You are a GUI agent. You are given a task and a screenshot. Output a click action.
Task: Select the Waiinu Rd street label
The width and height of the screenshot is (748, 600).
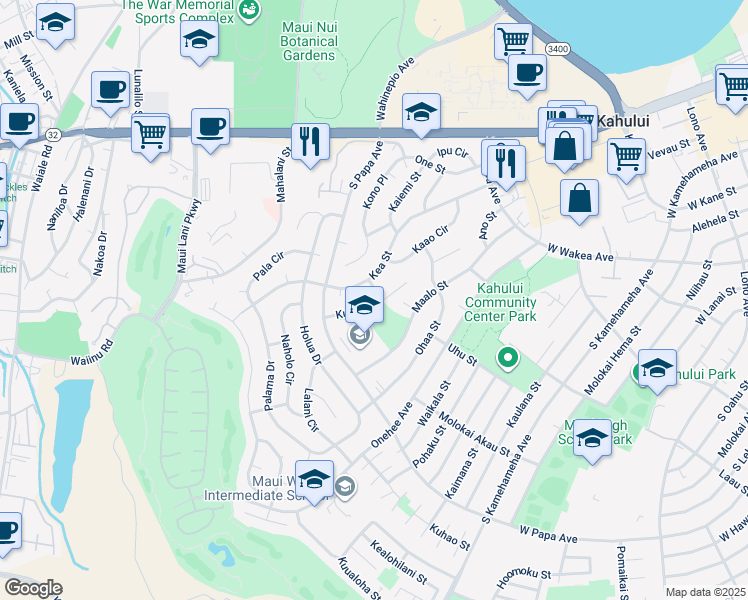92,352
